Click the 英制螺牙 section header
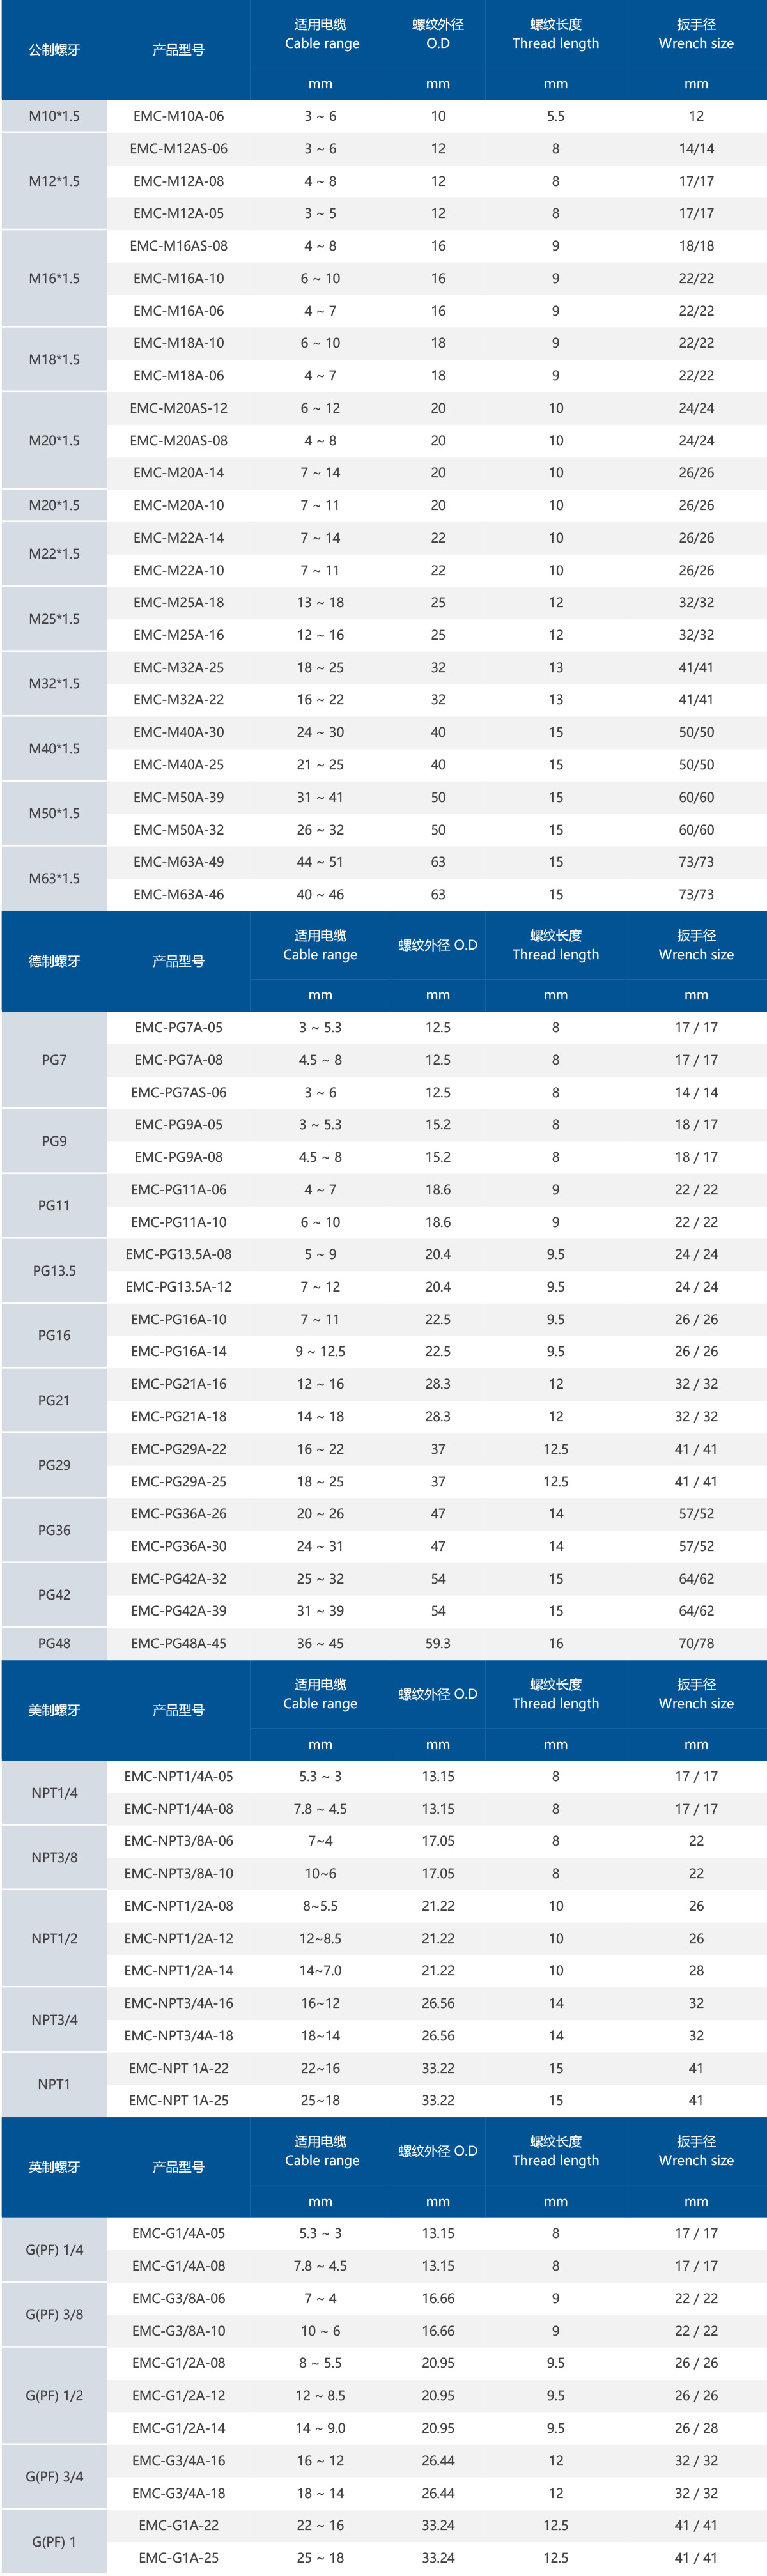This screenshot has height=2576, width=767. point(54,2167)
